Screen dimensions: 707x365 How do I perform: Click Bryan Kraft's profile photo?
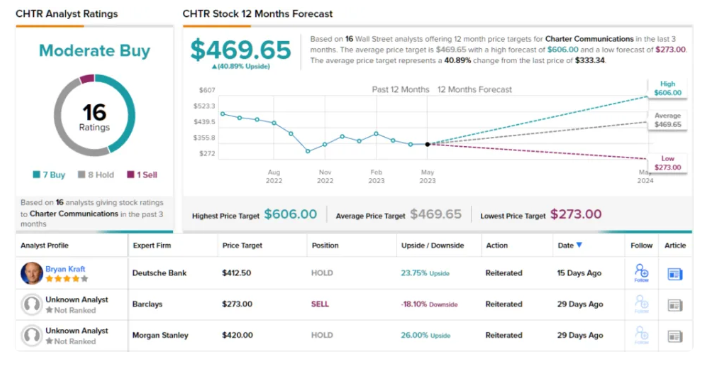(32, 273)
